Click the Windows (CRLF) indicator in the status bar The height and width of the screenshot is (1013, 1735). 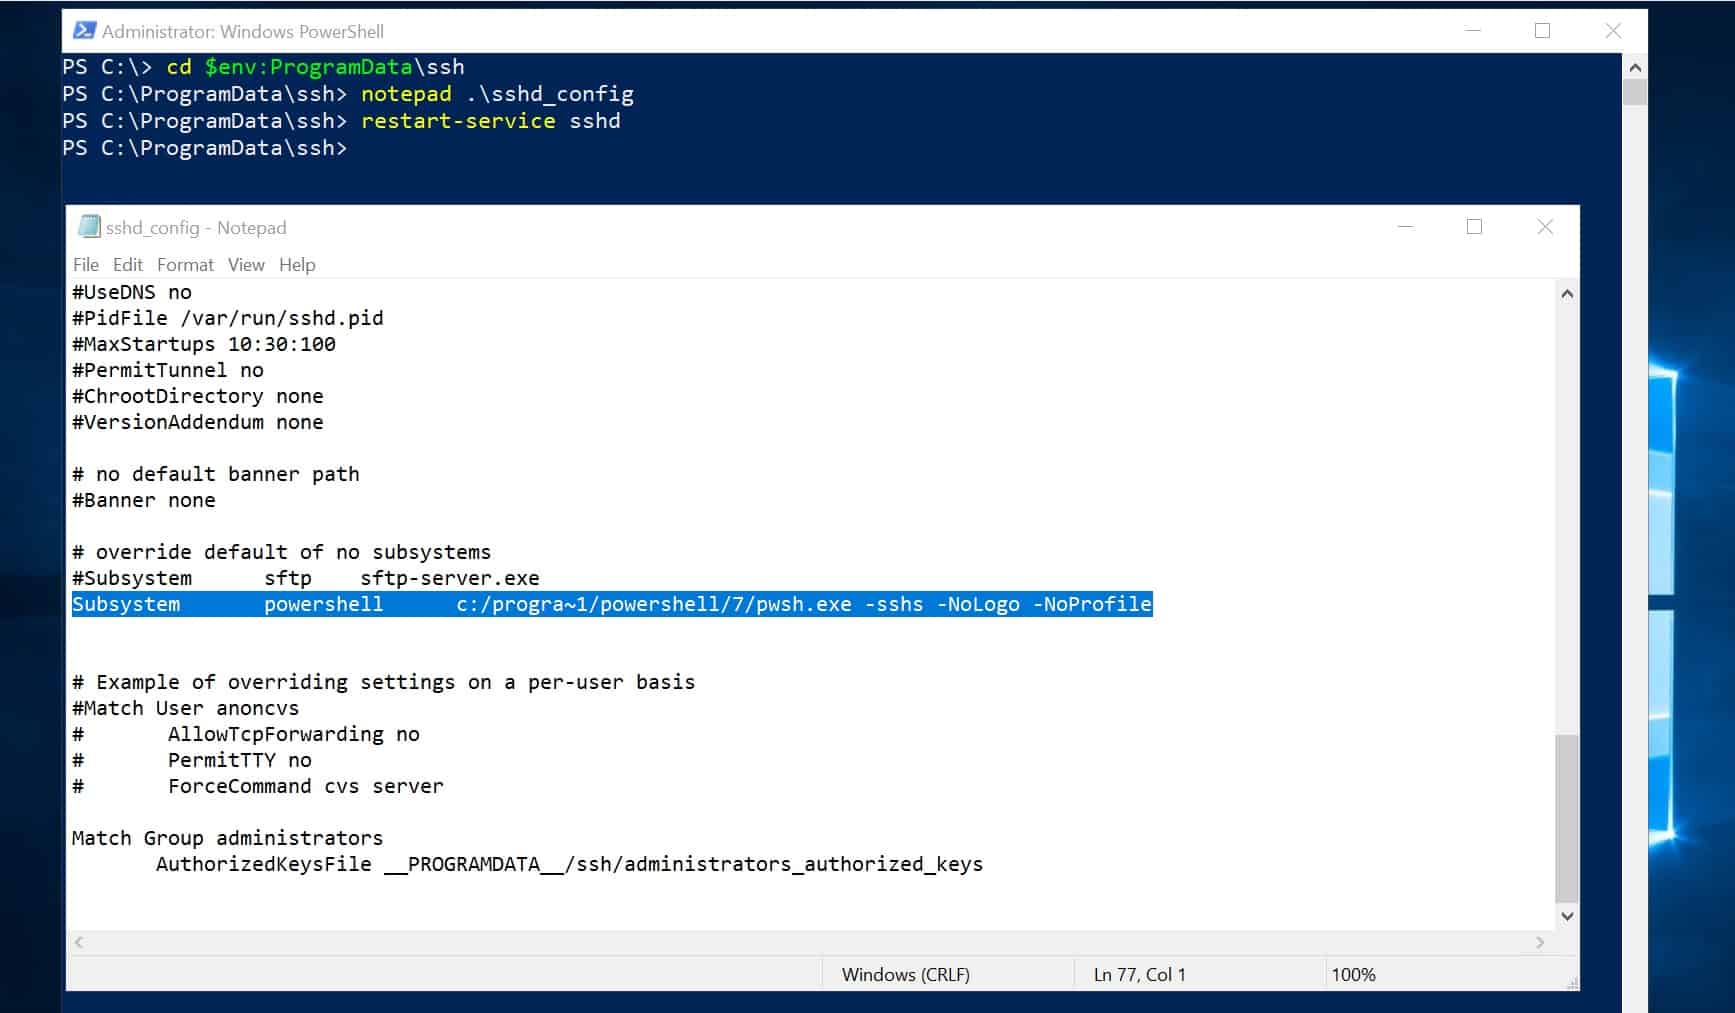point(905,974)
